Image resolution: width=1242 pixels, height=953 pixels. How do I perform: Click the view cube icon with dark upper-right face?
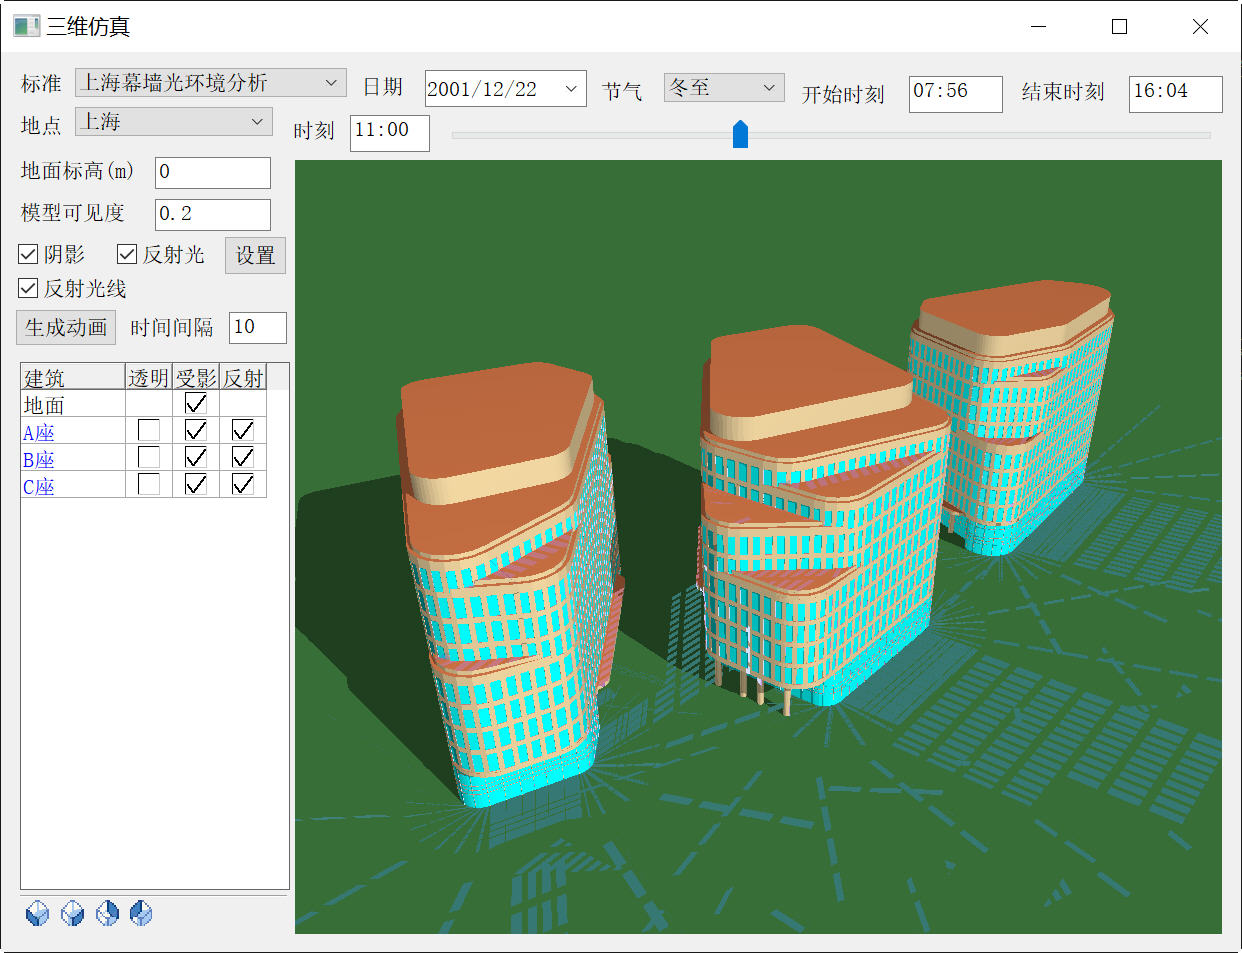click(107, 913)
